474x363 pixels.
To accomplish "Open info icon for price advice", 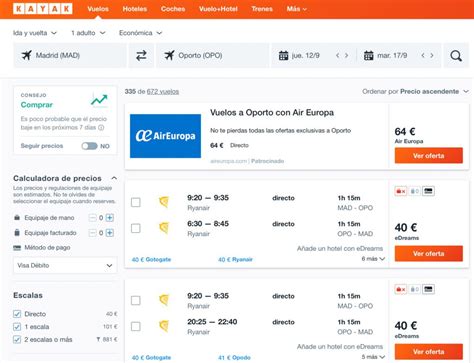I will click(101, 128).
